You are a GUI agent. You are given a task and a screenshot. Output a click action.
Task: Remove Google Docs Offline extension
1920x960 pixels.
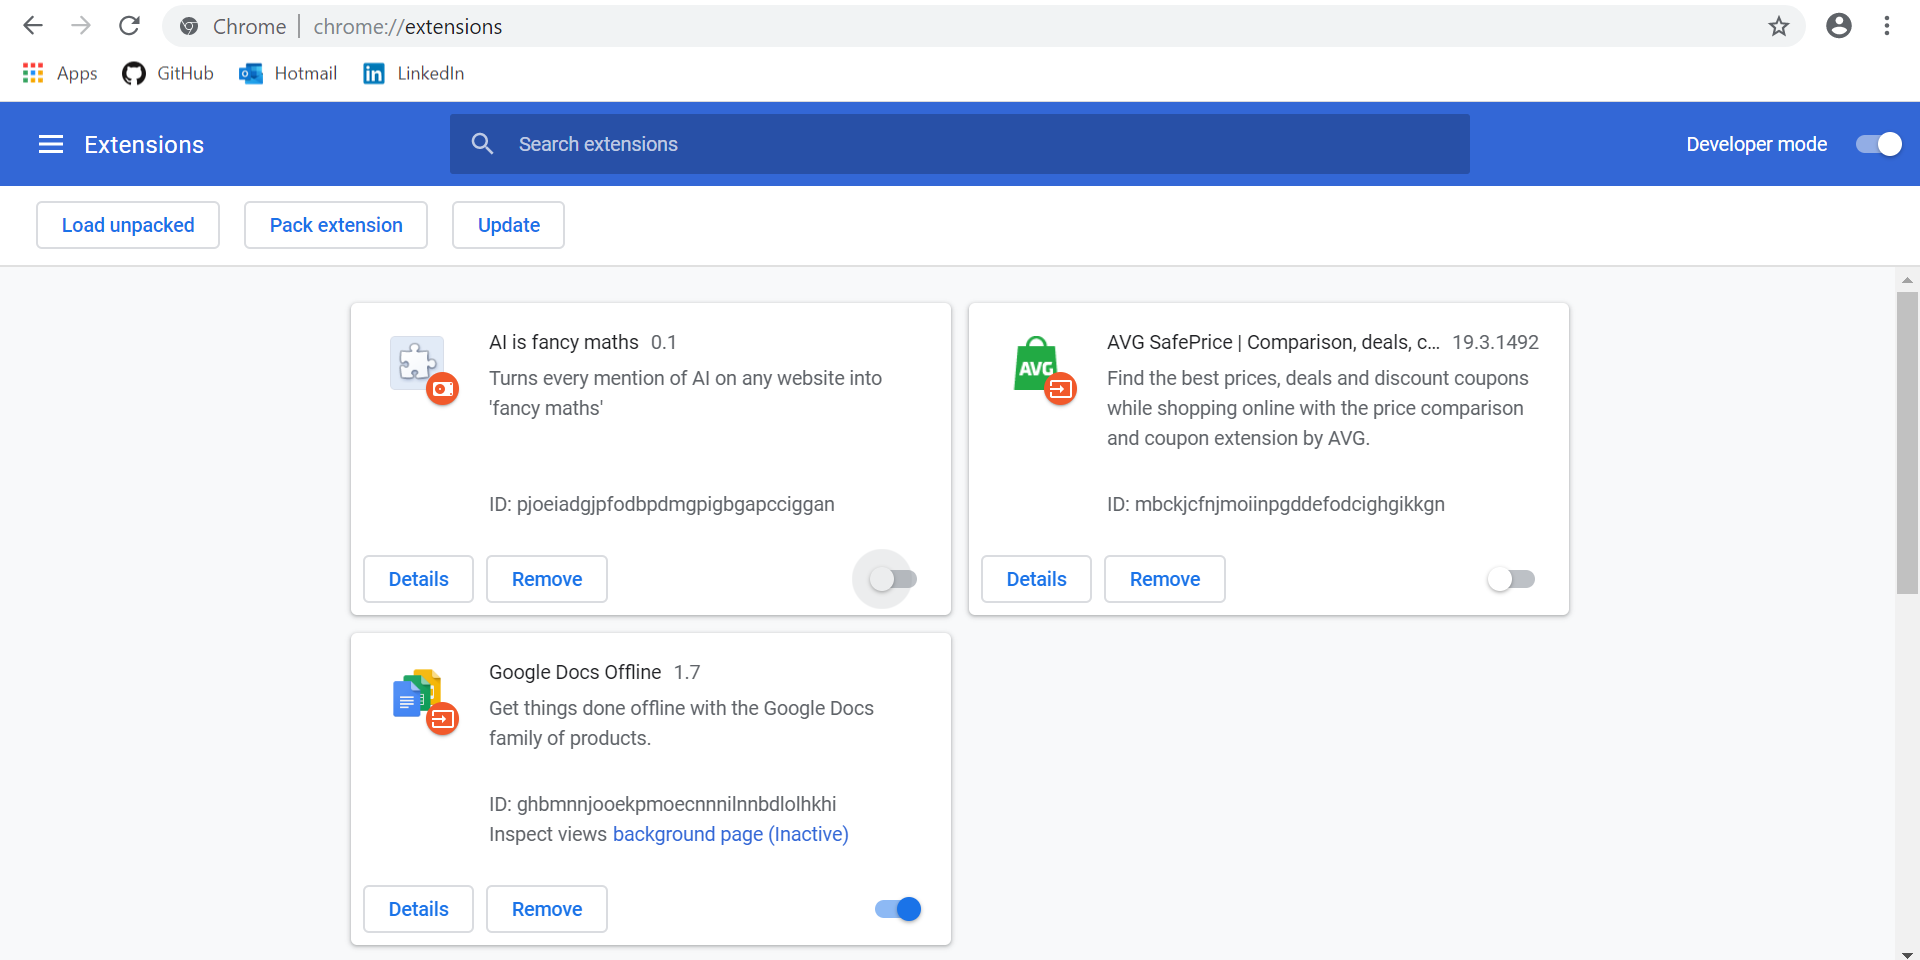(x=547, y=909)
